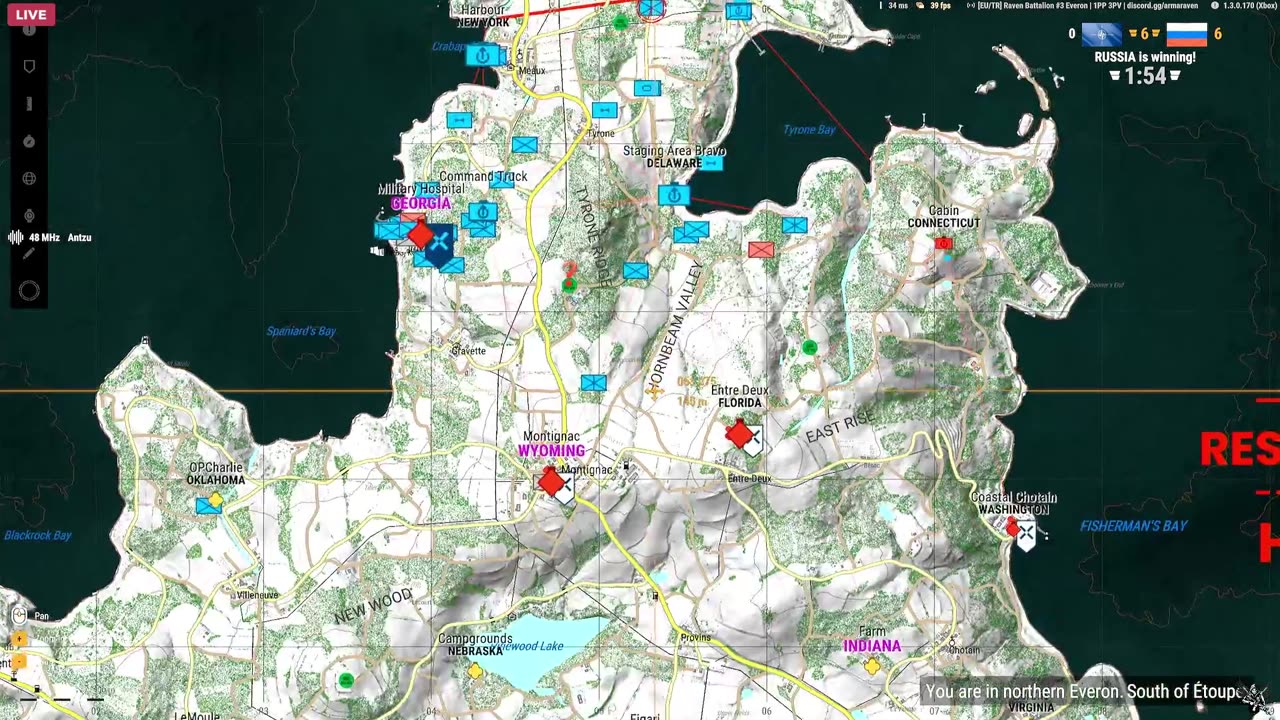The width and height of the screenshot is (1280, 720).
Task: Click the green circle marker east of Hornbeam Valley
Action: coord(809,348)
